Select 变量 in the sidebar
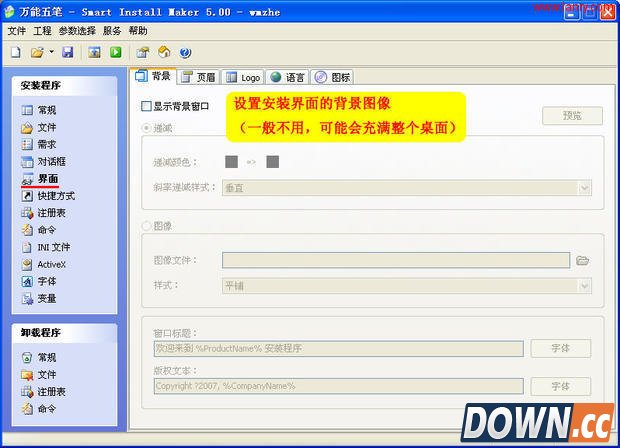Viewport: 620px width, 448px height. point(39,298)
